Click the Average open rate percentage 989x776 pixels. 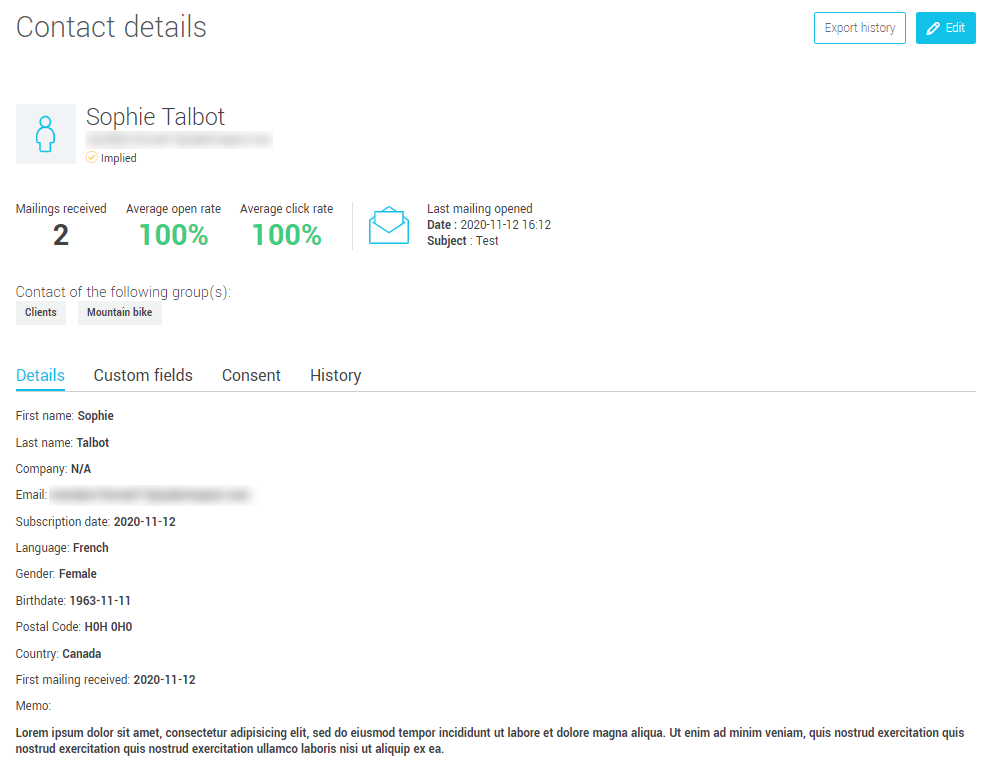[173, 236]
